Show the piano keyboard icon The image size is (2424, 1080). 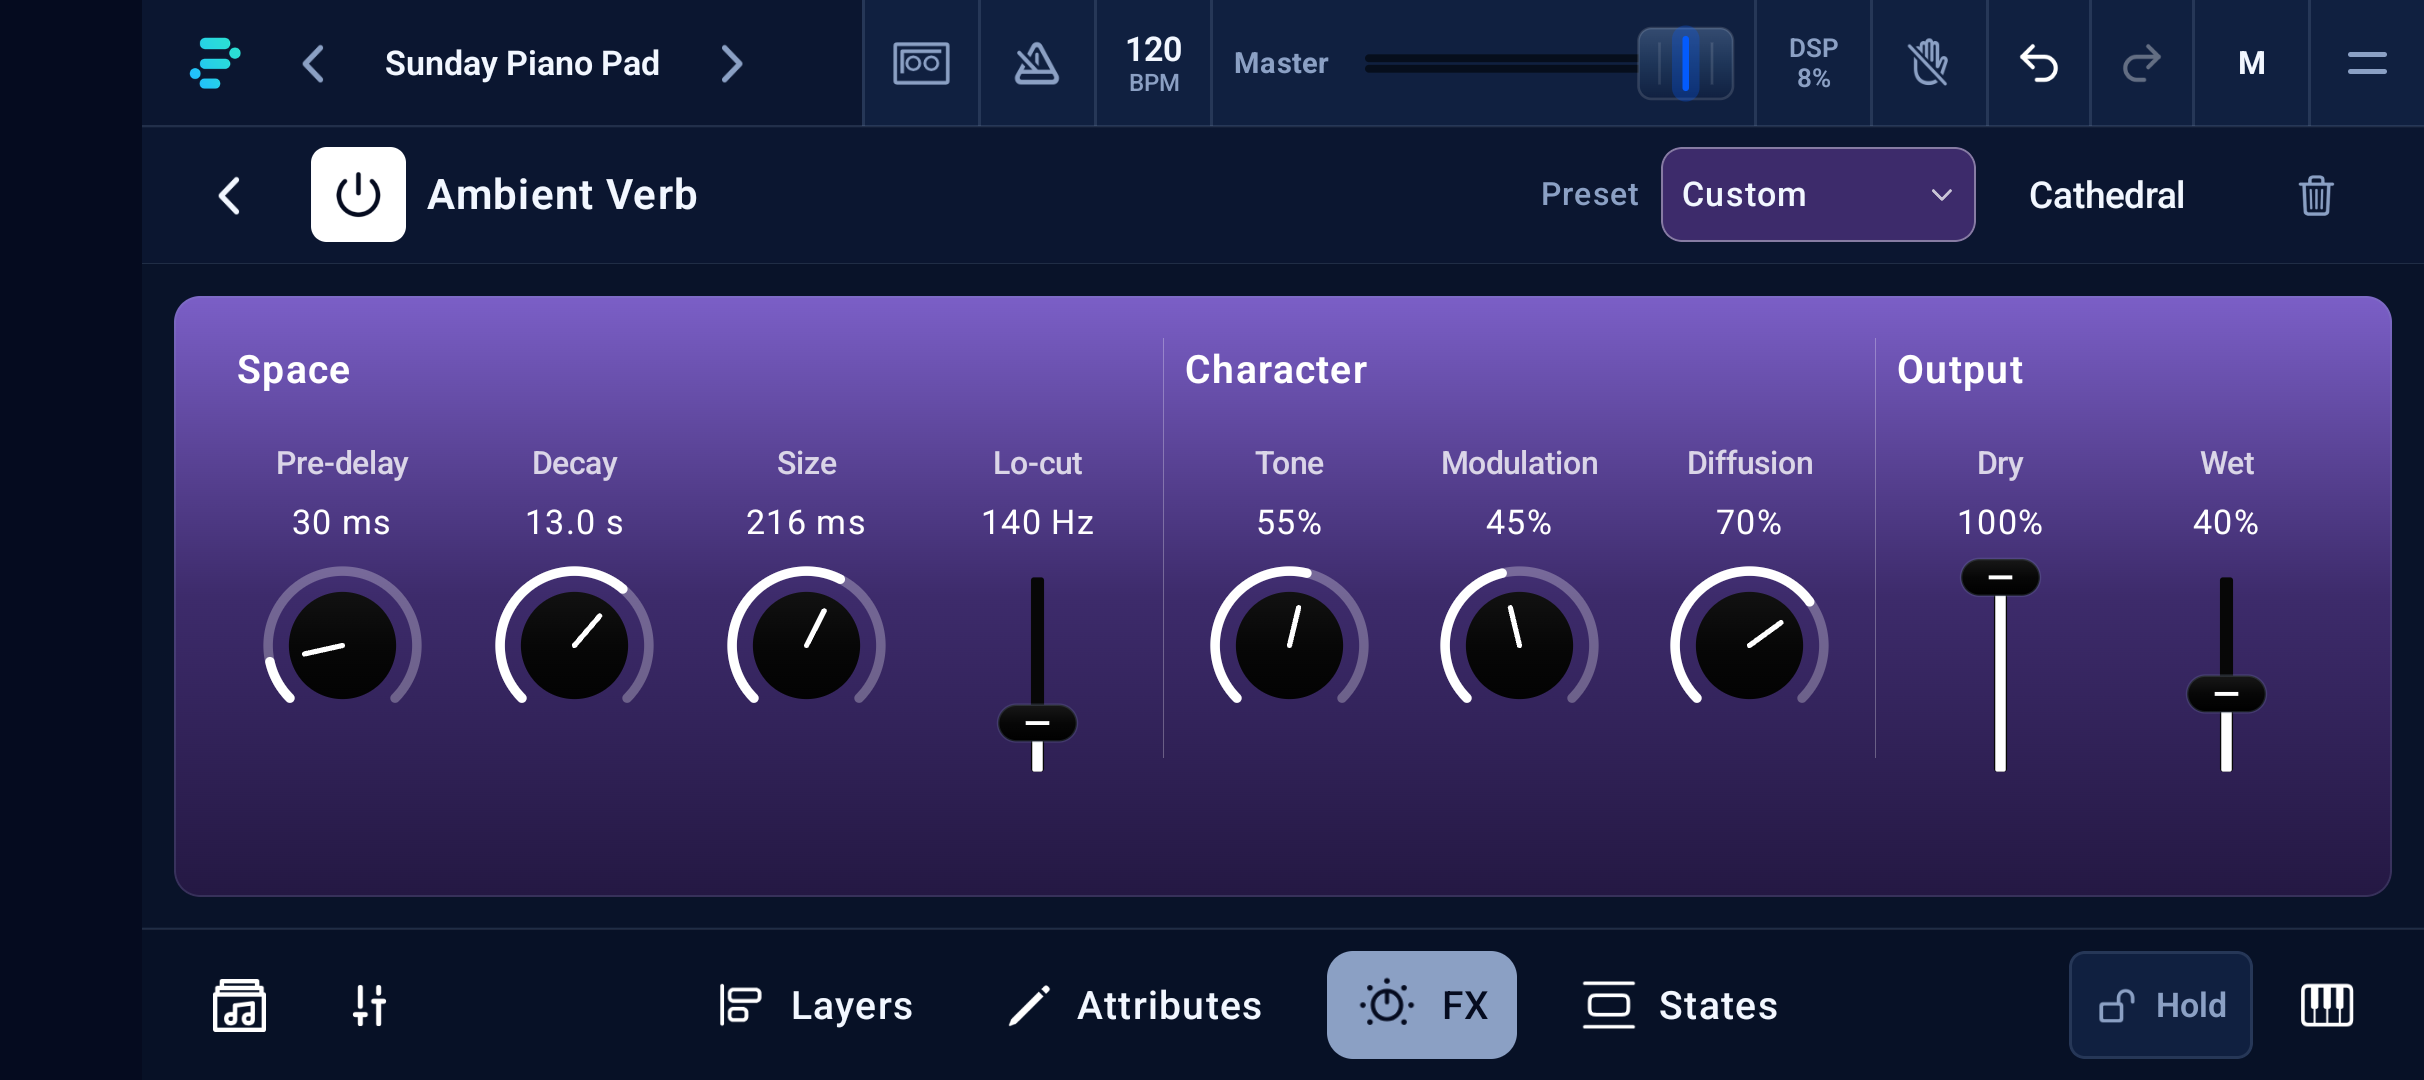click(2327, 1005)
